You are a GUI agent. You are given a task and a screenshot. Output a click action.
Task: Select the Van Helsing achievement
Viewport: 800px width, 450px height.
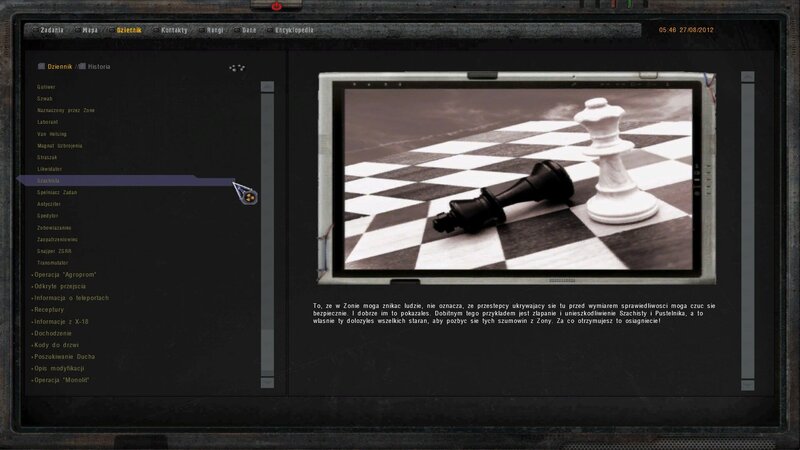tap(51, 133)
